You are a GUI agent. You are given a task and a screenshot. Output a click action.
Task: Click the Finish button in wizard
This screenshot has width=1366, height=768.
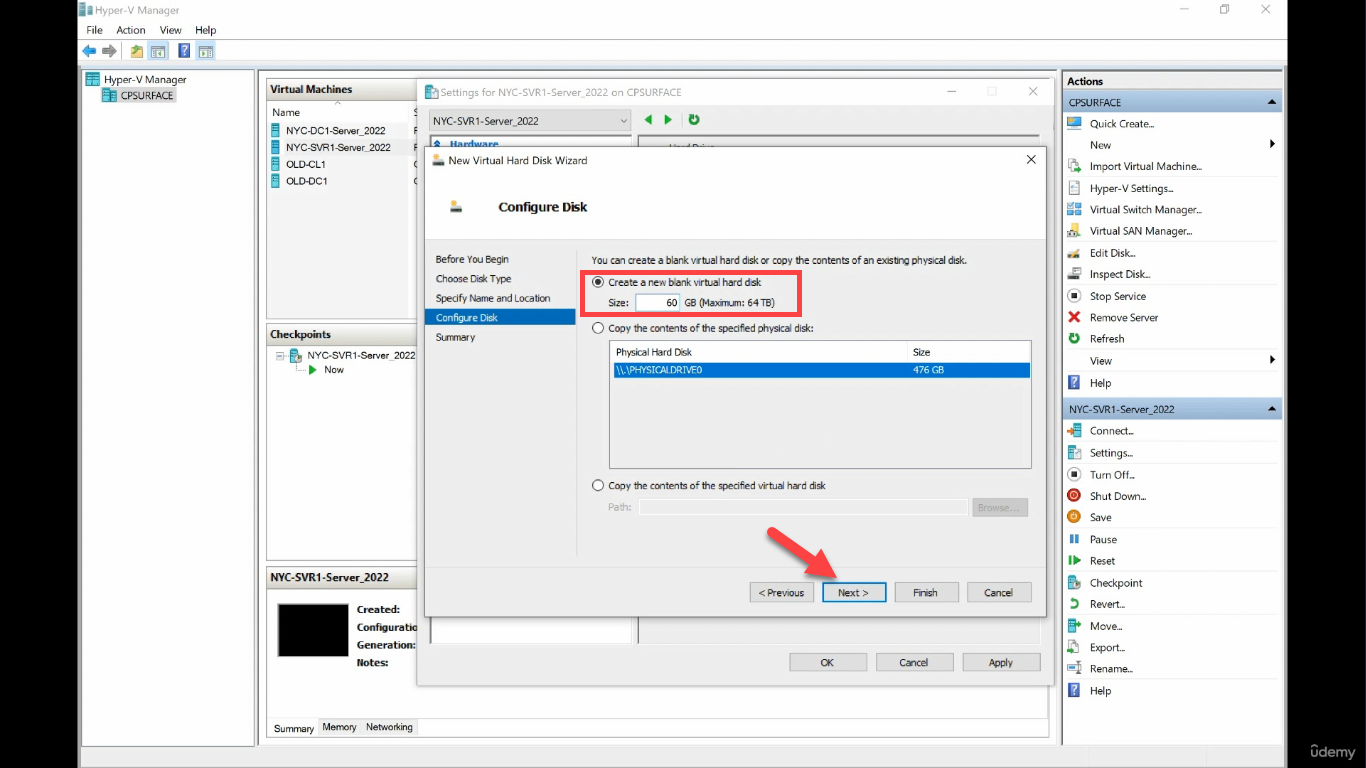coord(926,593)
